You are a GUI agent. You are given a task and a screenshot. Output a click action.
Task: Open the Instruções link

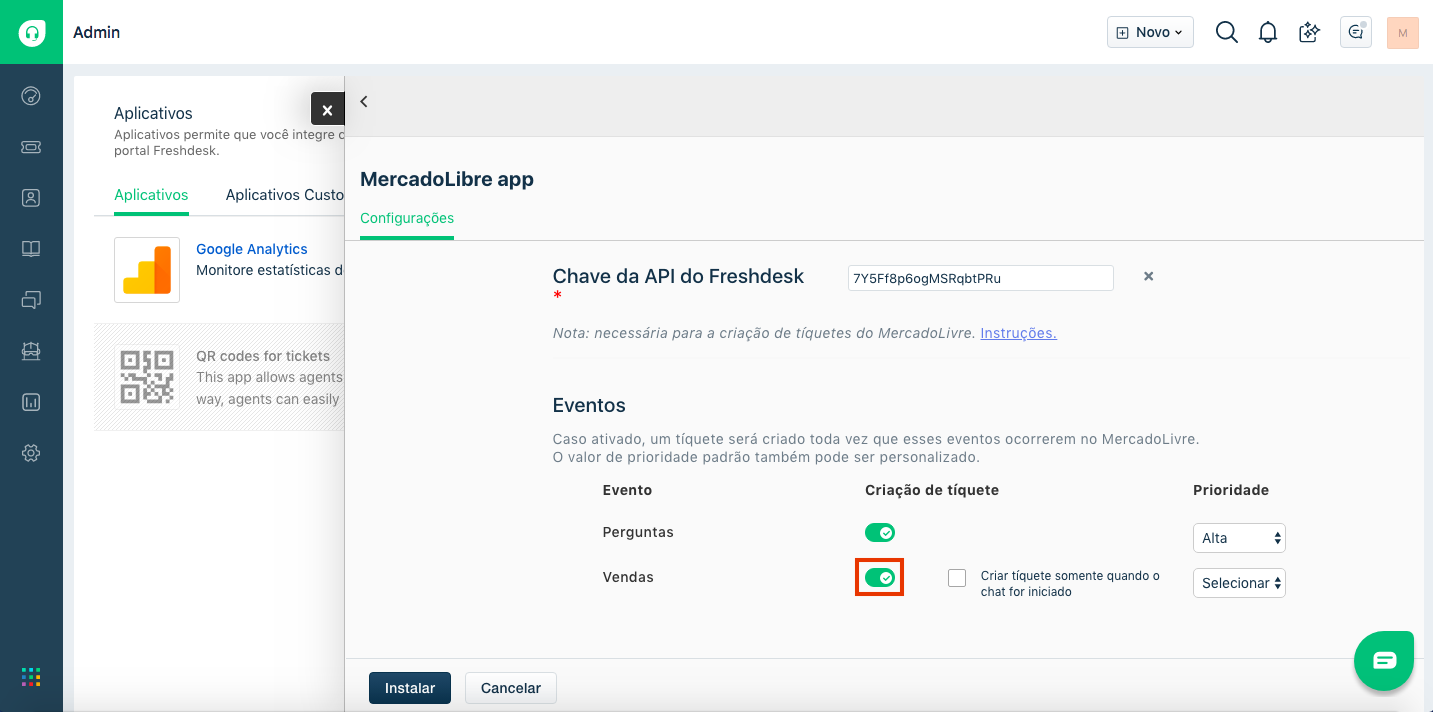click(1018, 333)
